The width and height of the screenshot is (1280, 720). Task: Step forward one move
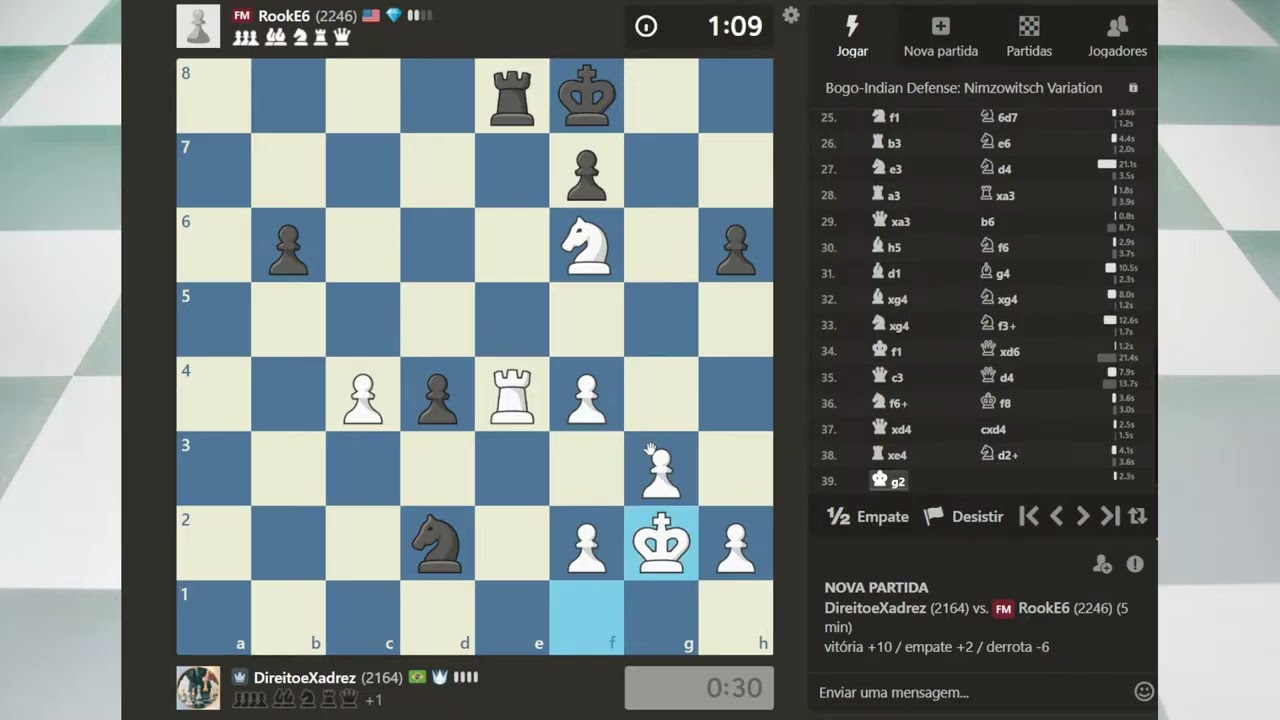[1083, 517]
